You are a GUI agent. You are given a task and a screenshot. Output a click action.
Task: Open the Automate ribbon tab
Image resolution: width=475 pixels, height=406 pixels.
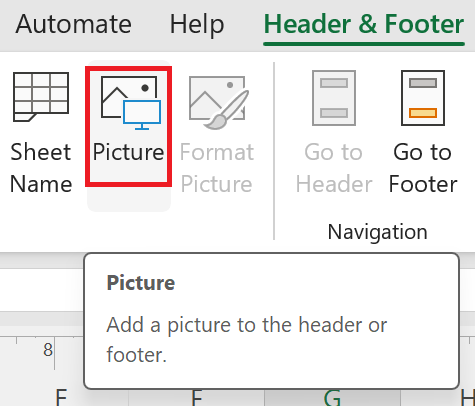(73, 24)
